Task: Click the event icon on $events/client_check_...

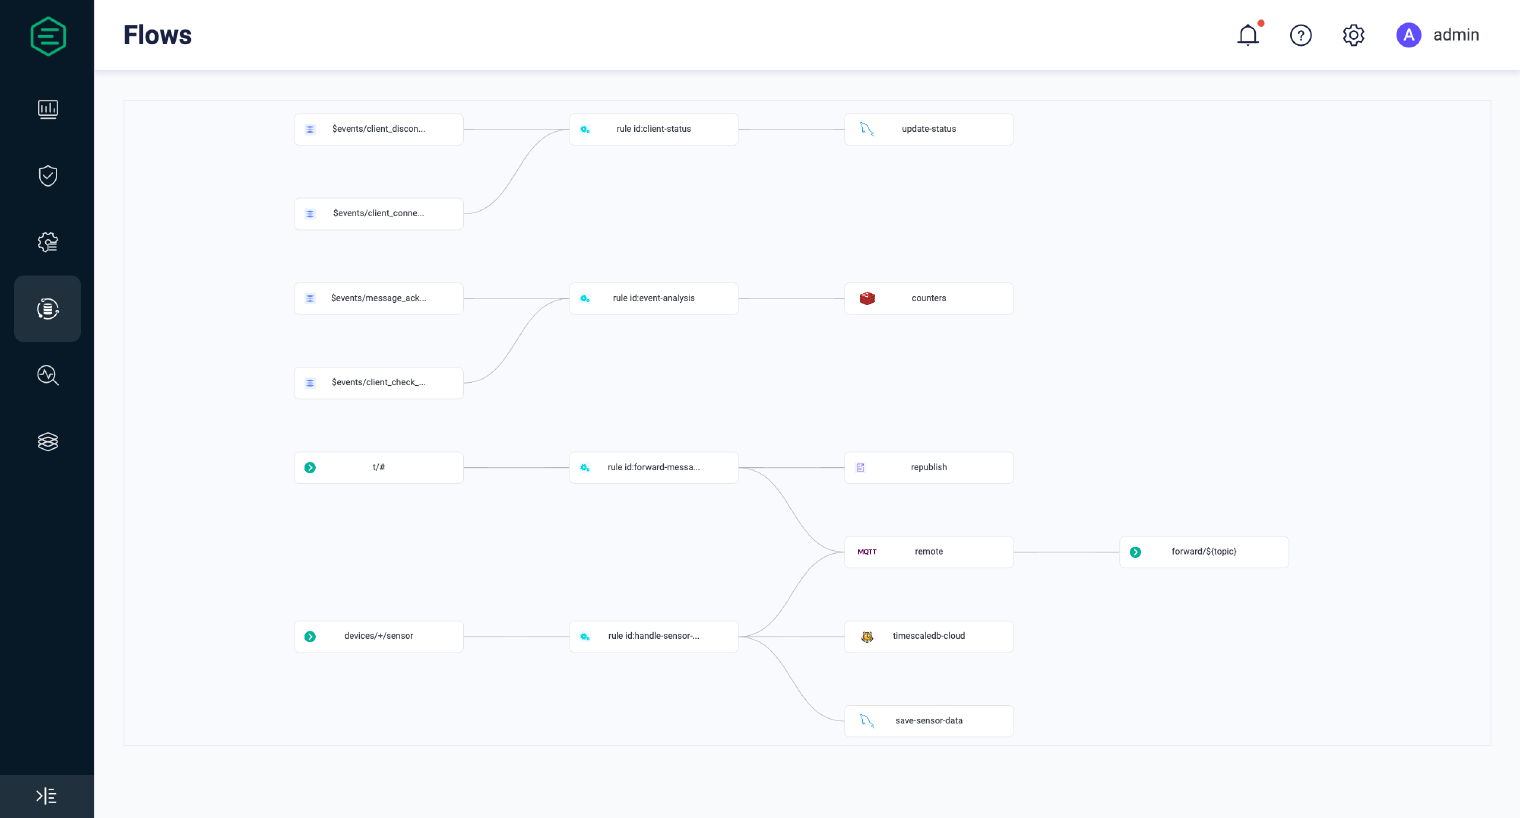Action: (x=310, y=383)
